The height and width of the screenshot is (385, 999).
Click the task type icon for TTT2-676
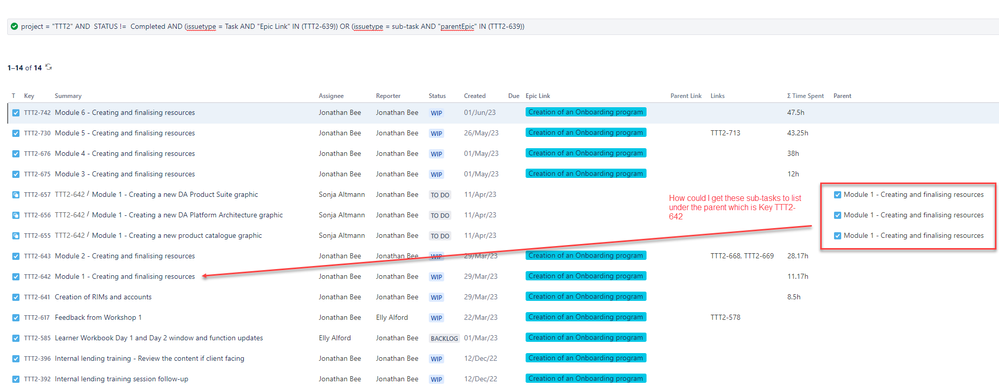click(x=16, y=154)
